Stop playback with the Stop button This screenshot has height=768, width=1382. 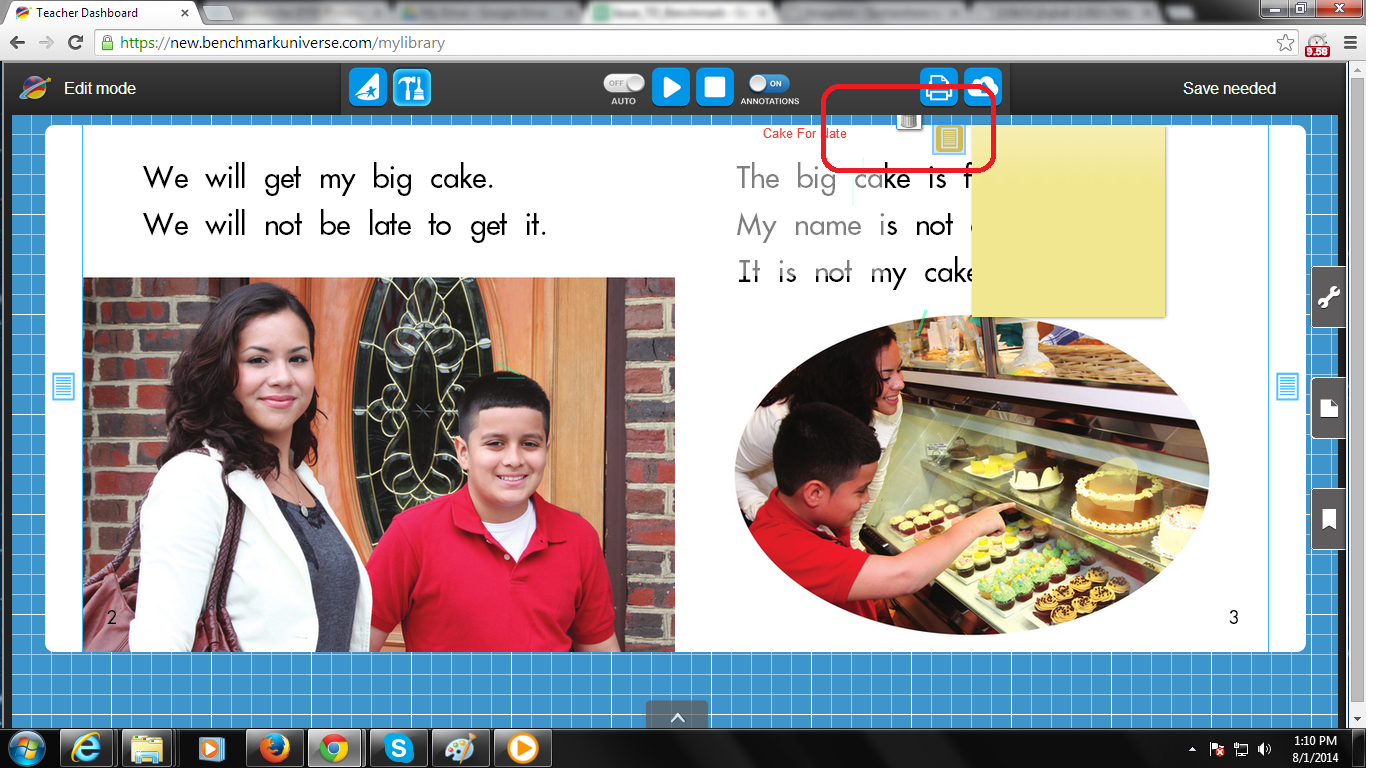[715, 88]
